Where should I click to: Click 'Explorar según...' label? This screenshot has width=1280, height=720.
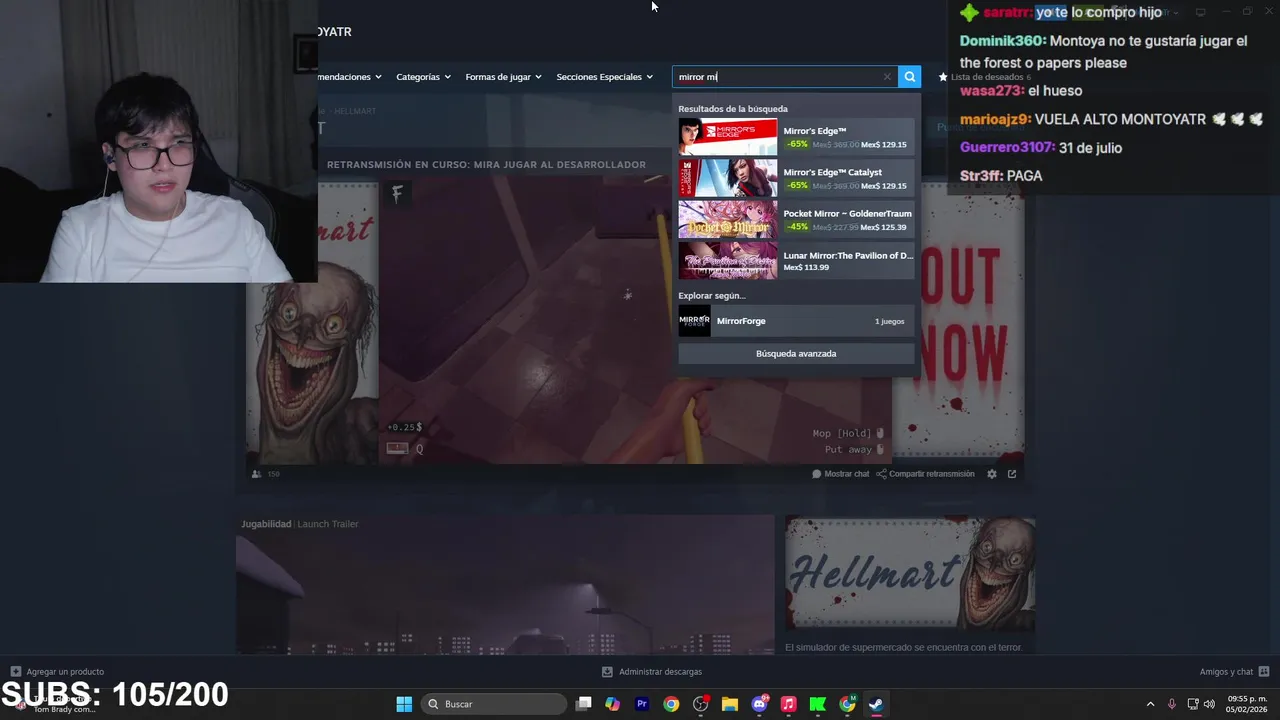[x=712, y=296]
